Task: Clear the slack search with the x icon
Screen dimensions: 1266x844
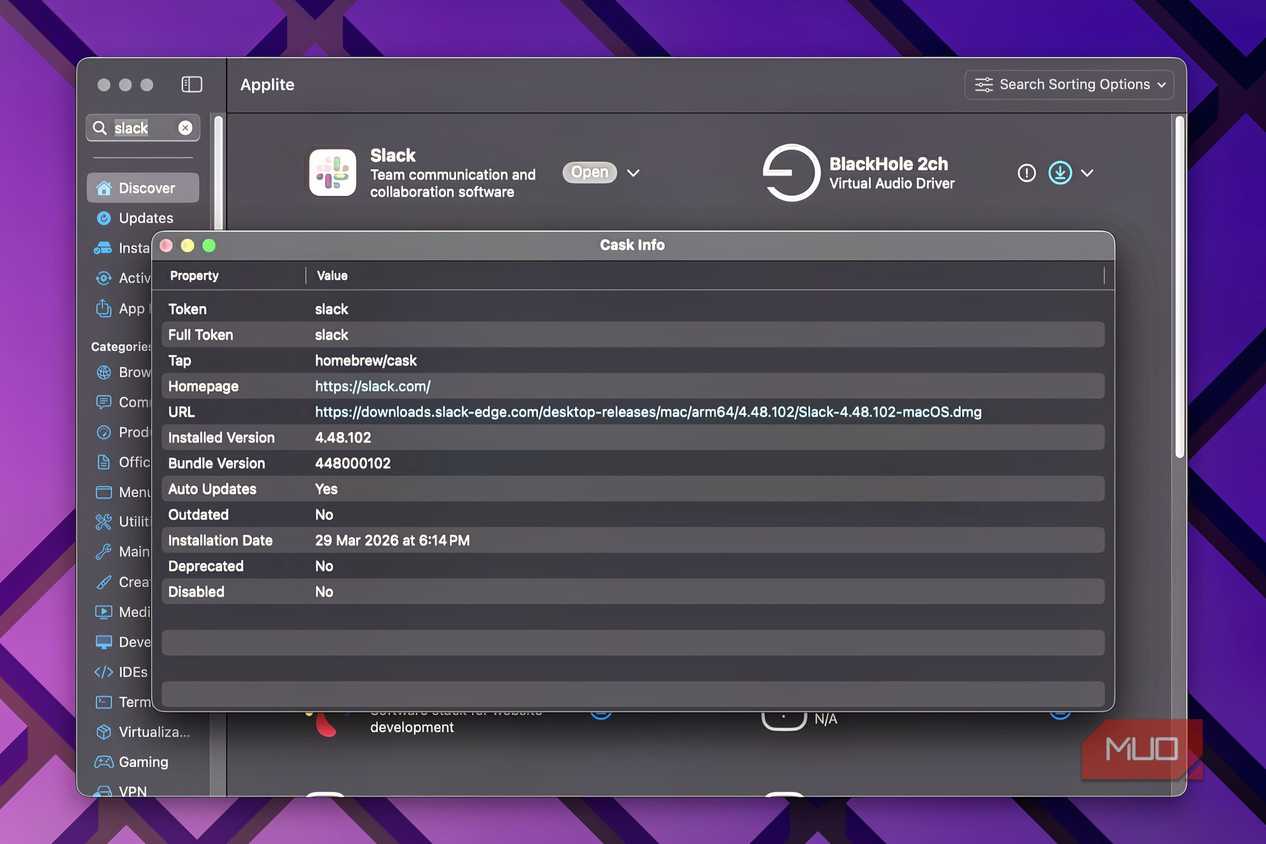Action: [x=185, y=128]
